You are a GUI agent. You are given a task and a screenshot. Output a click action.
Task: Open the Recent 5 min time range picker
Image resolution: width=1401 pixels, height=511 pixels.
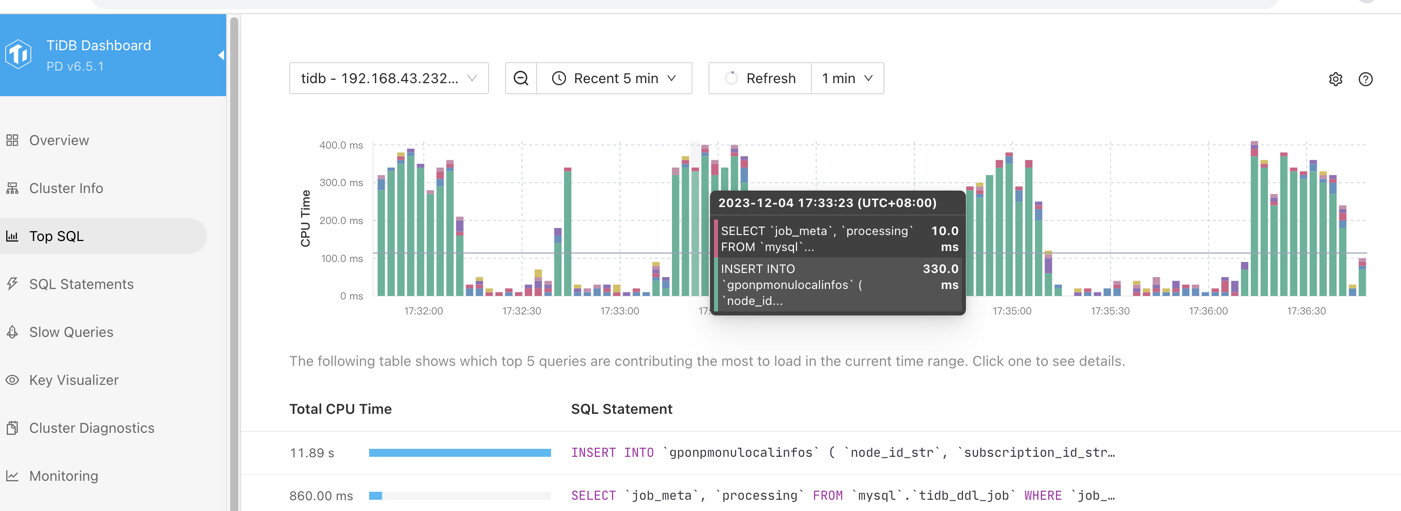[614, 78]
